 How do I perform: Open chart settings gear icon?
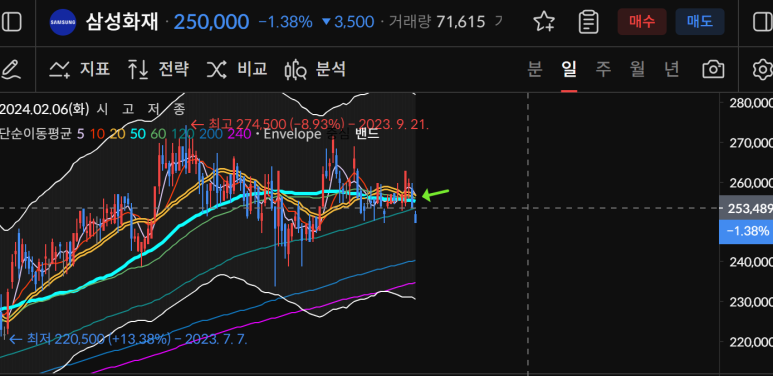click(763, 69)
